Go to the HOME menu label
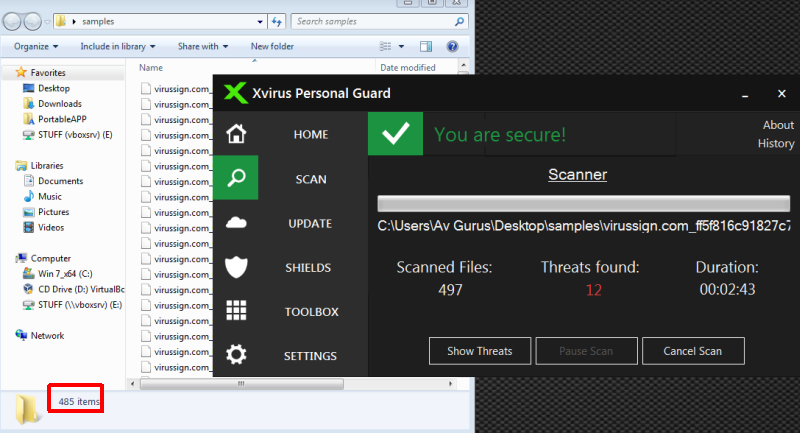 (x=311, y=135)
